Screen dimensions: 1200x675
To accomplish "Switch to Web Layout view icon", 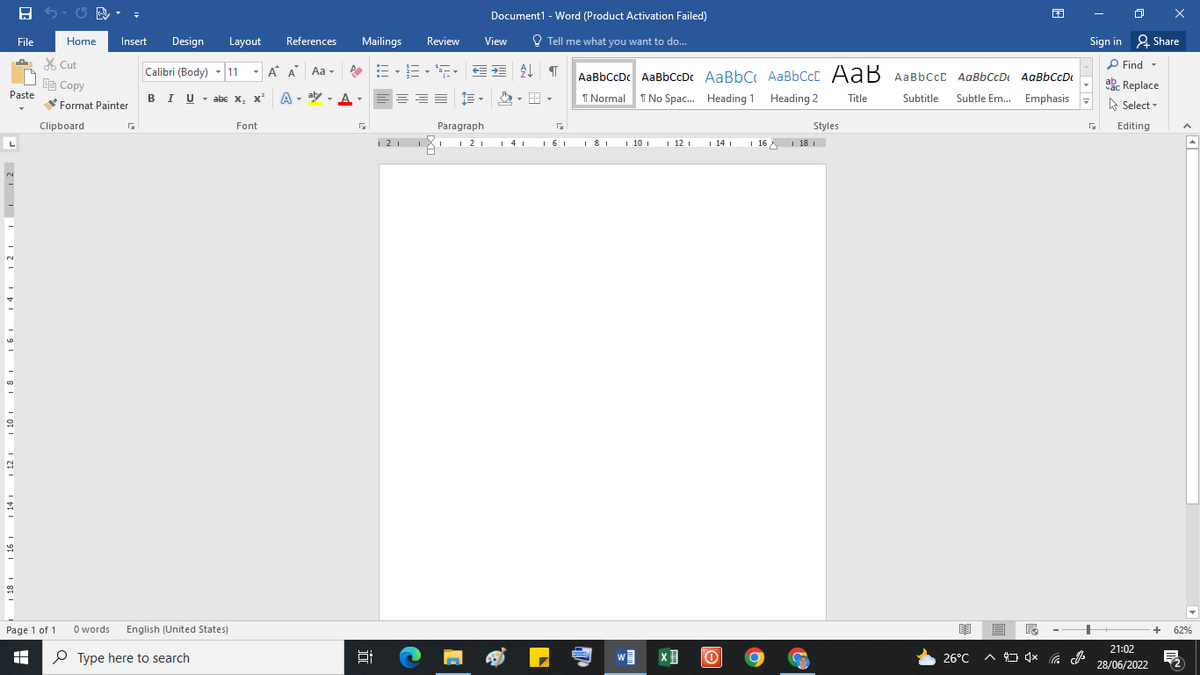I will 1033,630.
